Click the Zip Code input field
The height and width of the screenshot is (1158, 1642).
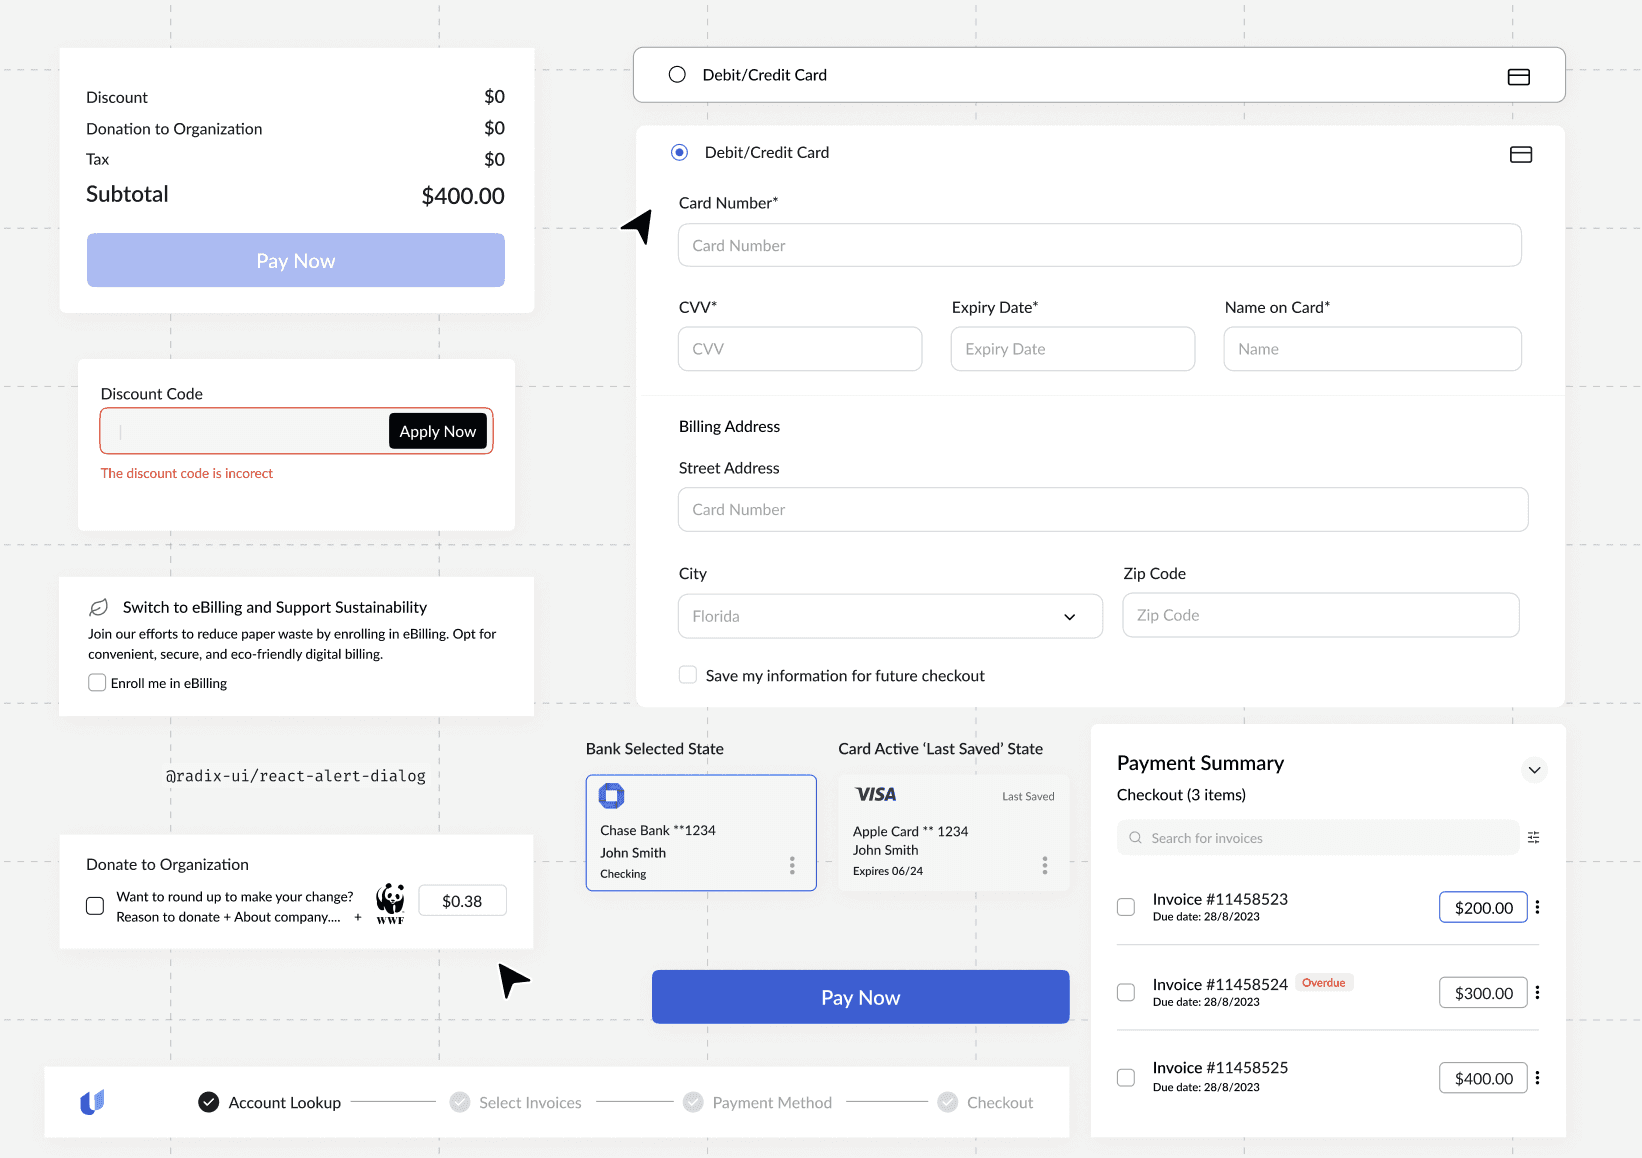(1321, 615)
